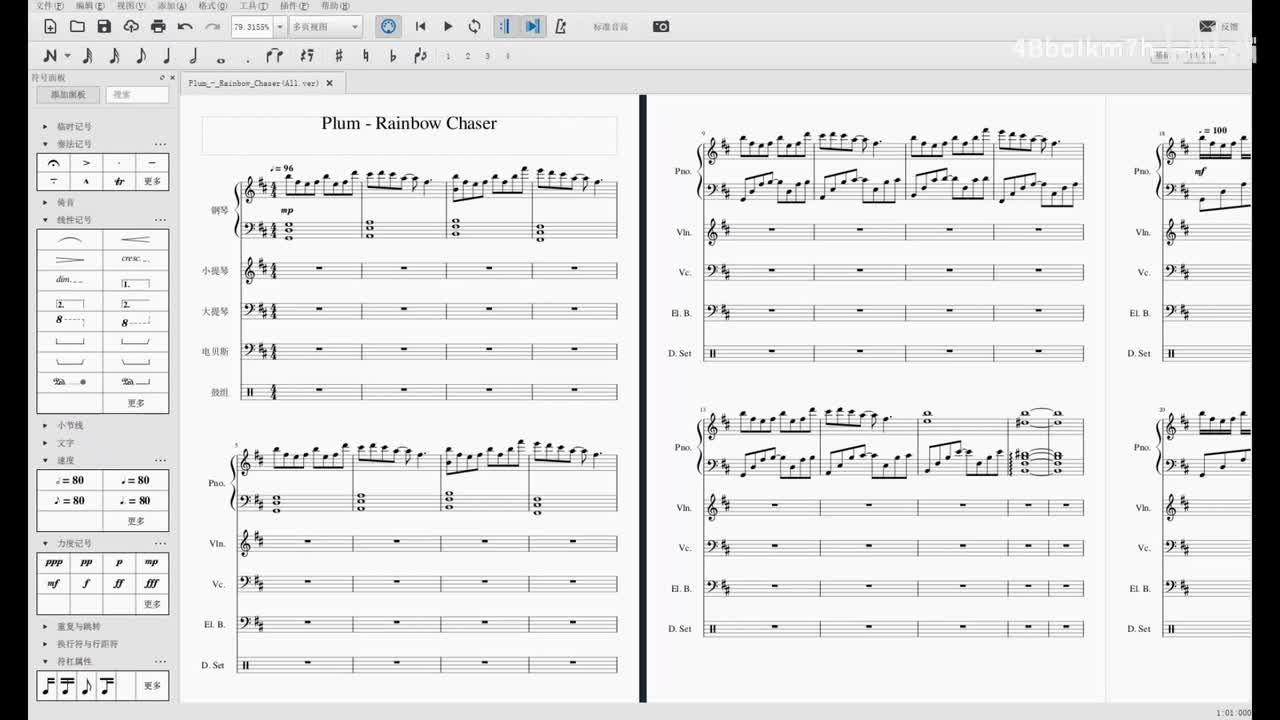Select the half note duration
The width and height of the screenshot is (1280, 720).
193,56
